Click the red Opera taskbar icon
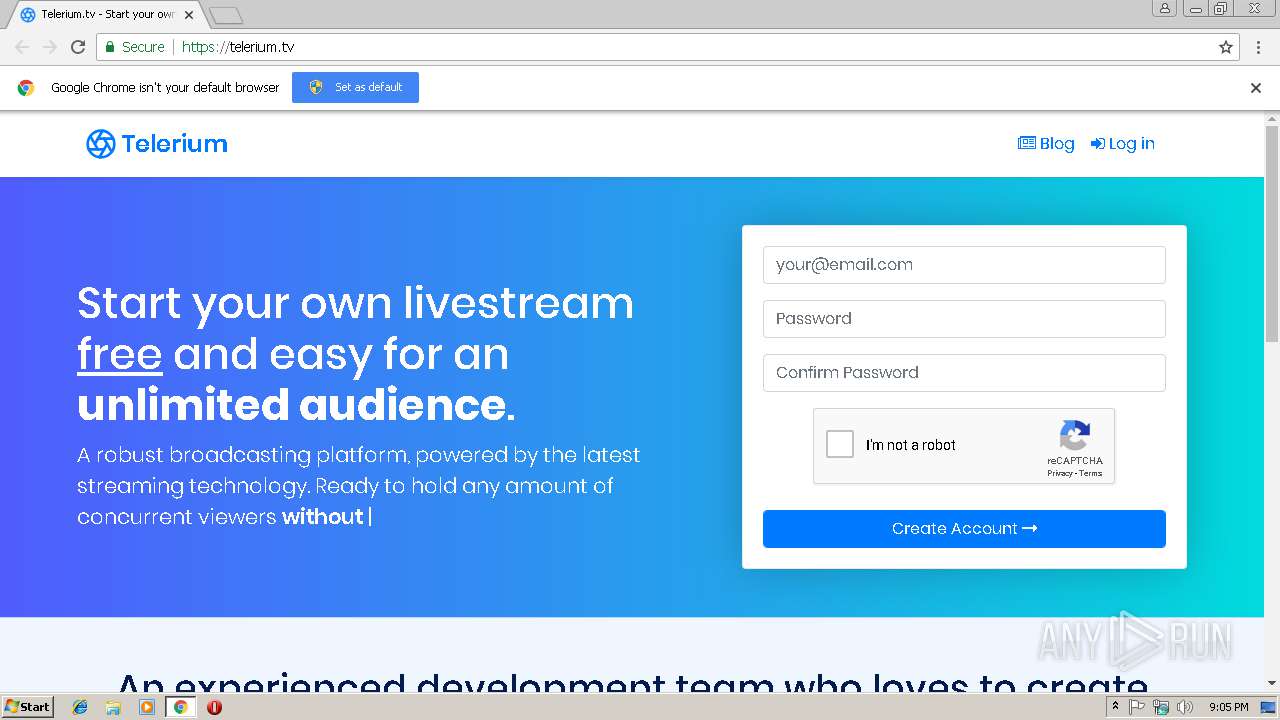1280x720 pixels. [x=214, y=707]
